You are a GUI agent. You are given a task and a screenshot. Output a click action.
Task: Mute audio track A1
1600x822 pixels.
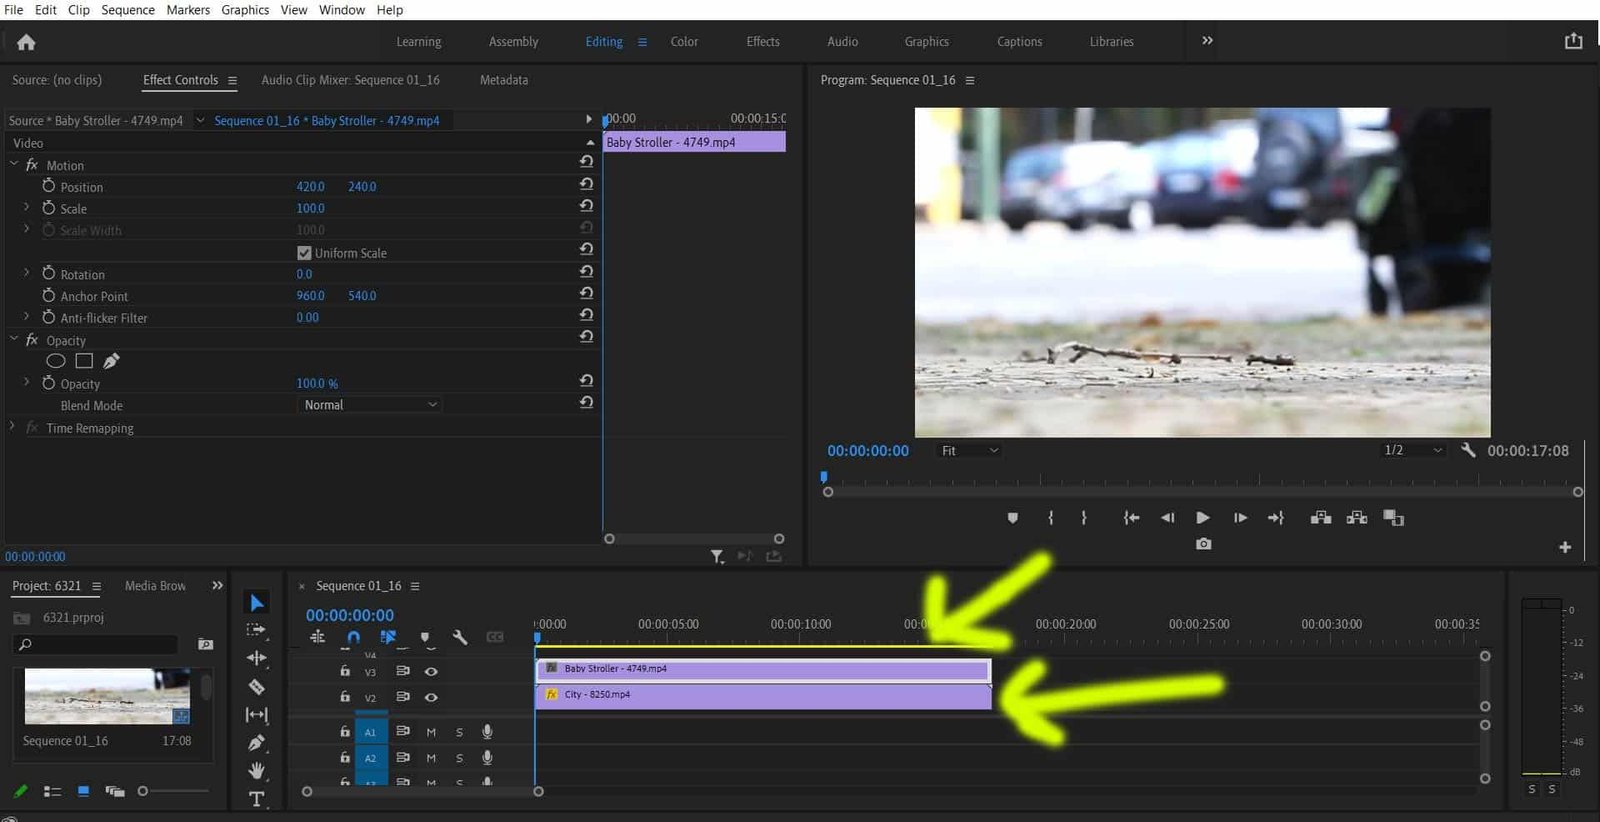point(431,732)
